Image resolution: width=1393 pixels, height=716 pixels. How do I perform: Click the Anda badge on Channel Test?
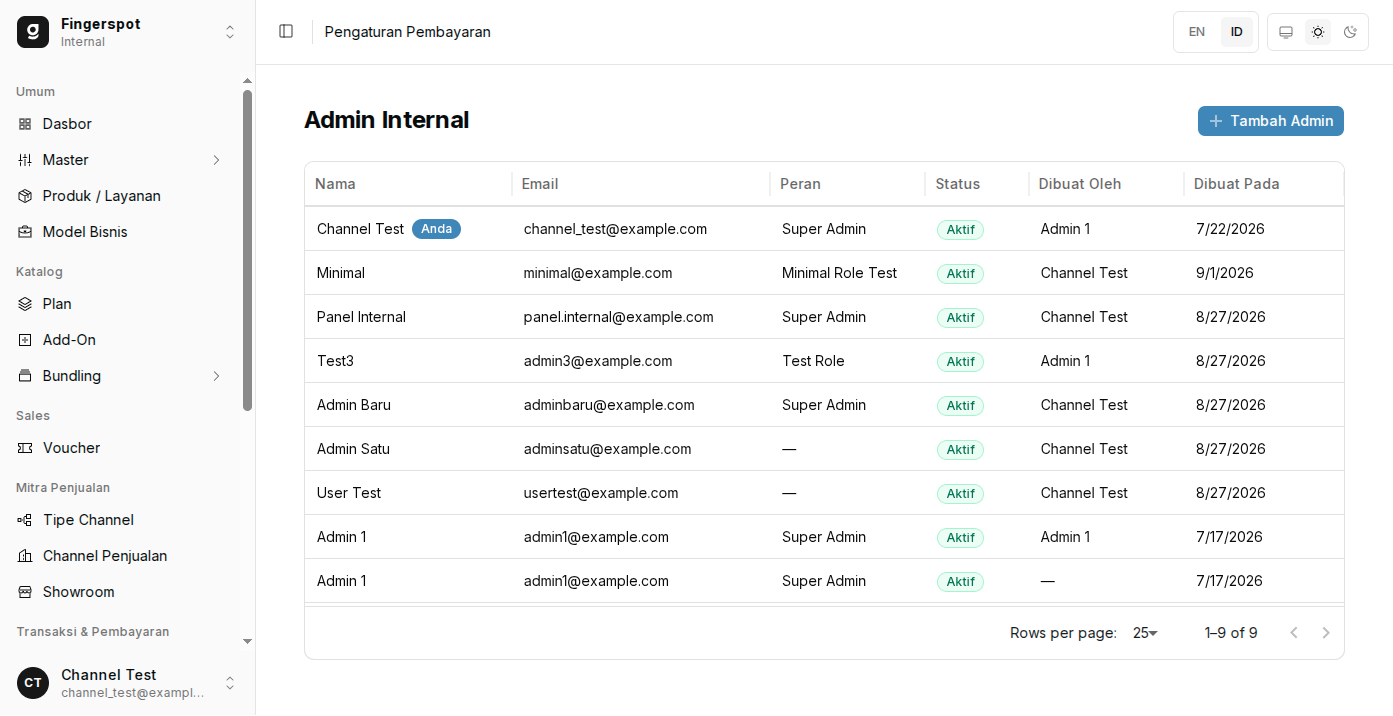(x=436, y=229)
